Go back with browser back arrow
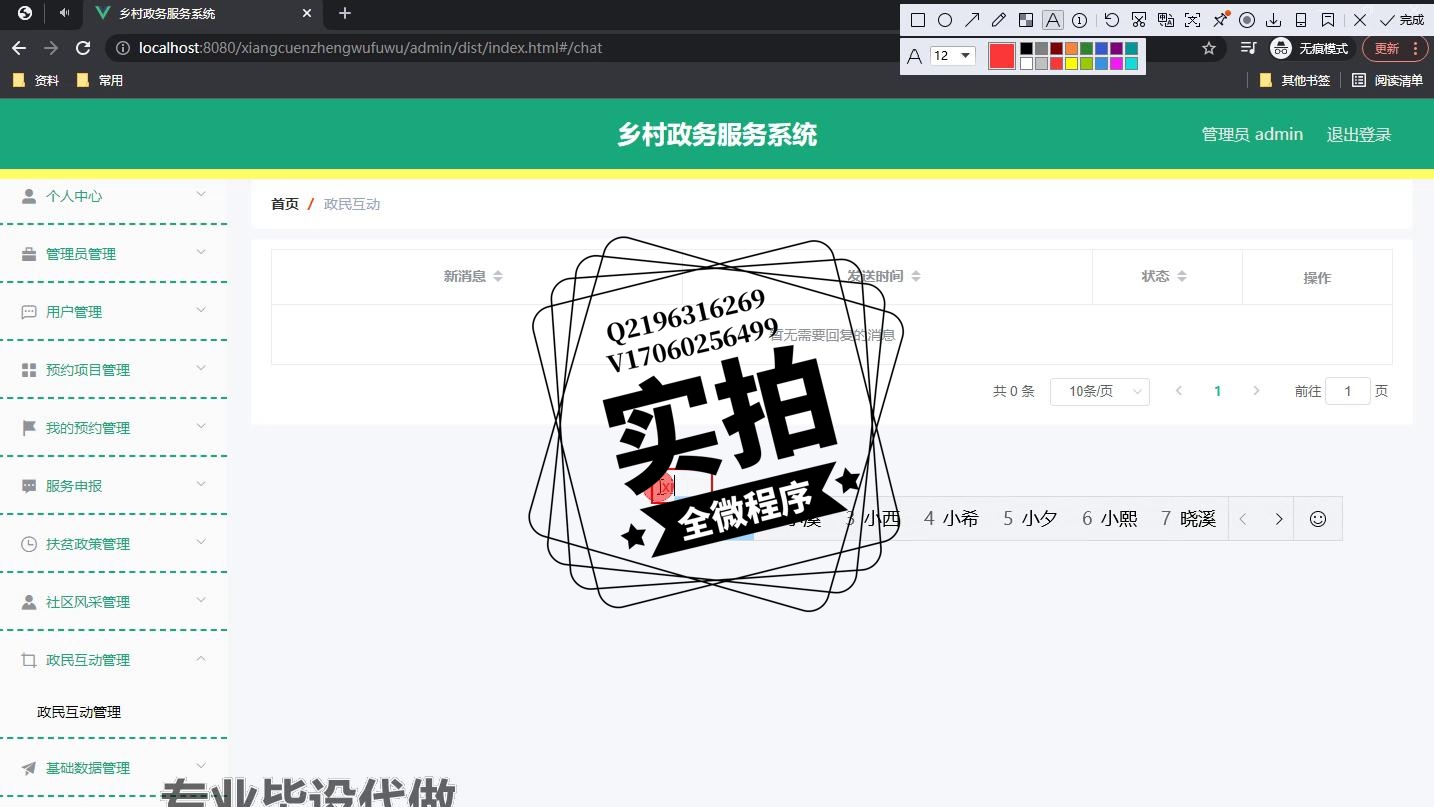Viewport: 1434px width, 807px height. coord(19,48)
